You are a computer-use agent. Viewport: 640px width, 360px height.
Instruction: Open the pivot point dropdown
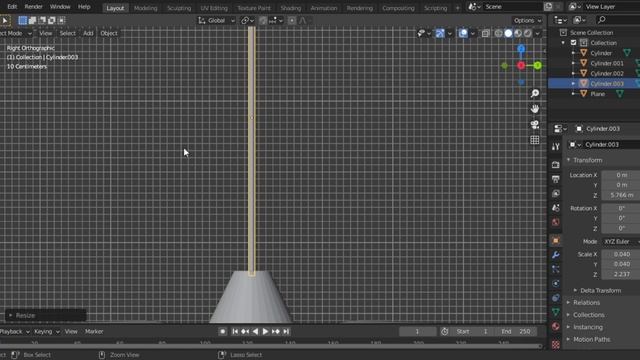[x=247, y=20]
